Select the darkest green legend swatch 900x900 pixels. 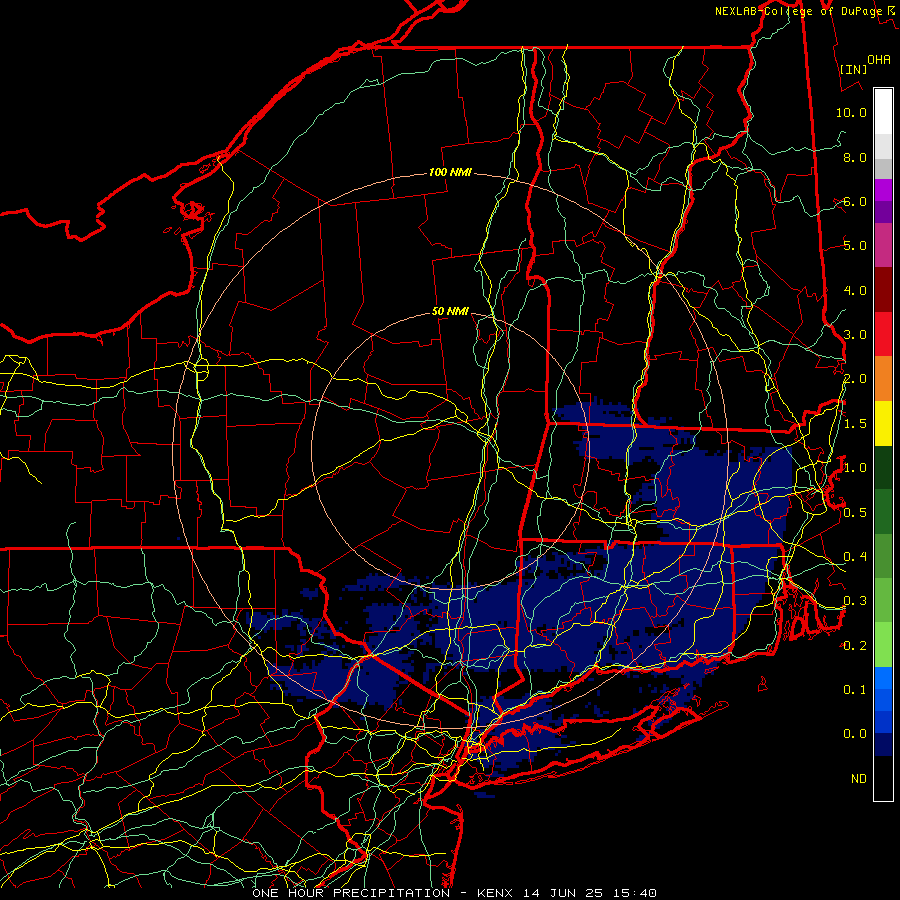(883, 467)
